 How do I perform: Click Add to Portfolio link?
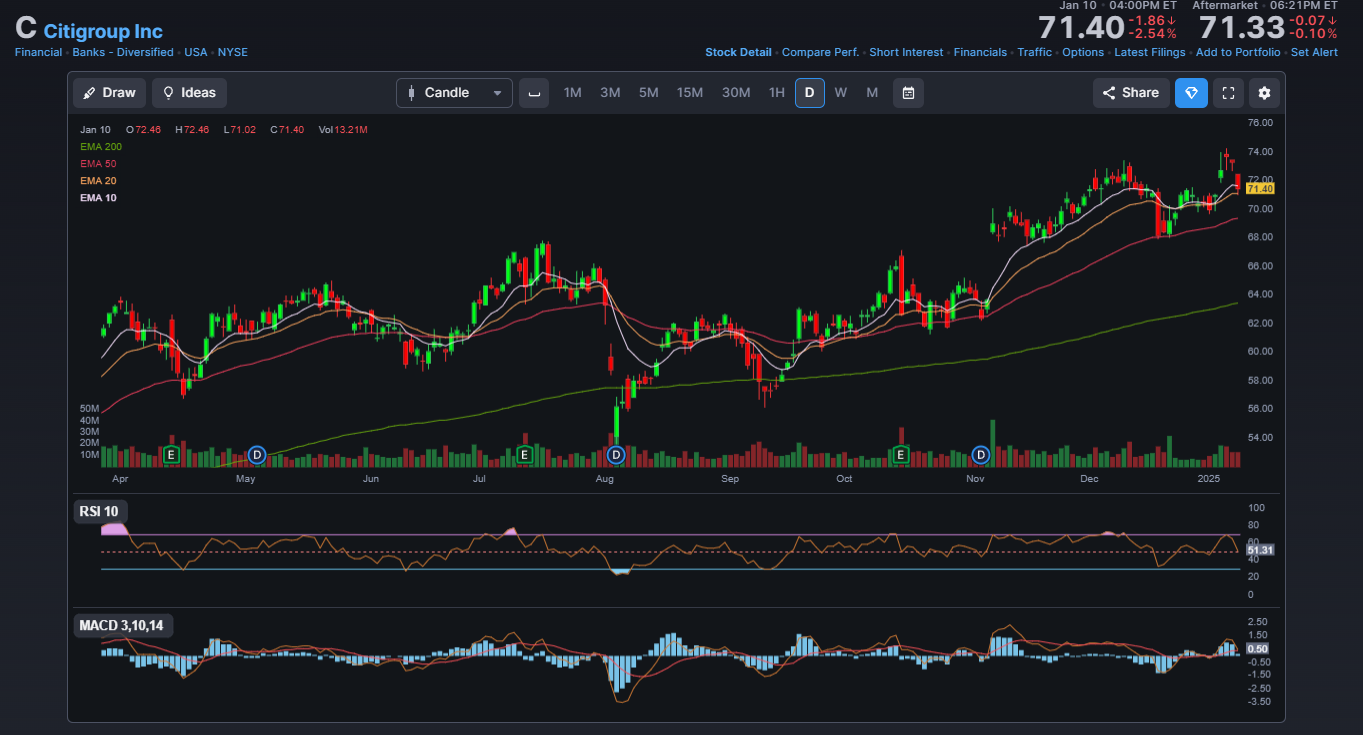pyautogui.click(x=1238, y=52)
